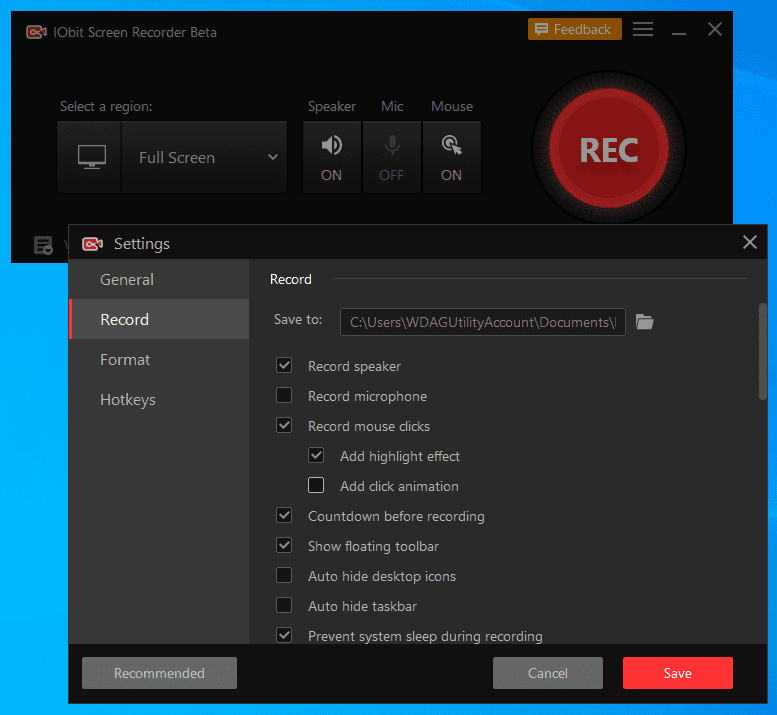Switch to the General settings tab
777x715 pixels.
159,279
